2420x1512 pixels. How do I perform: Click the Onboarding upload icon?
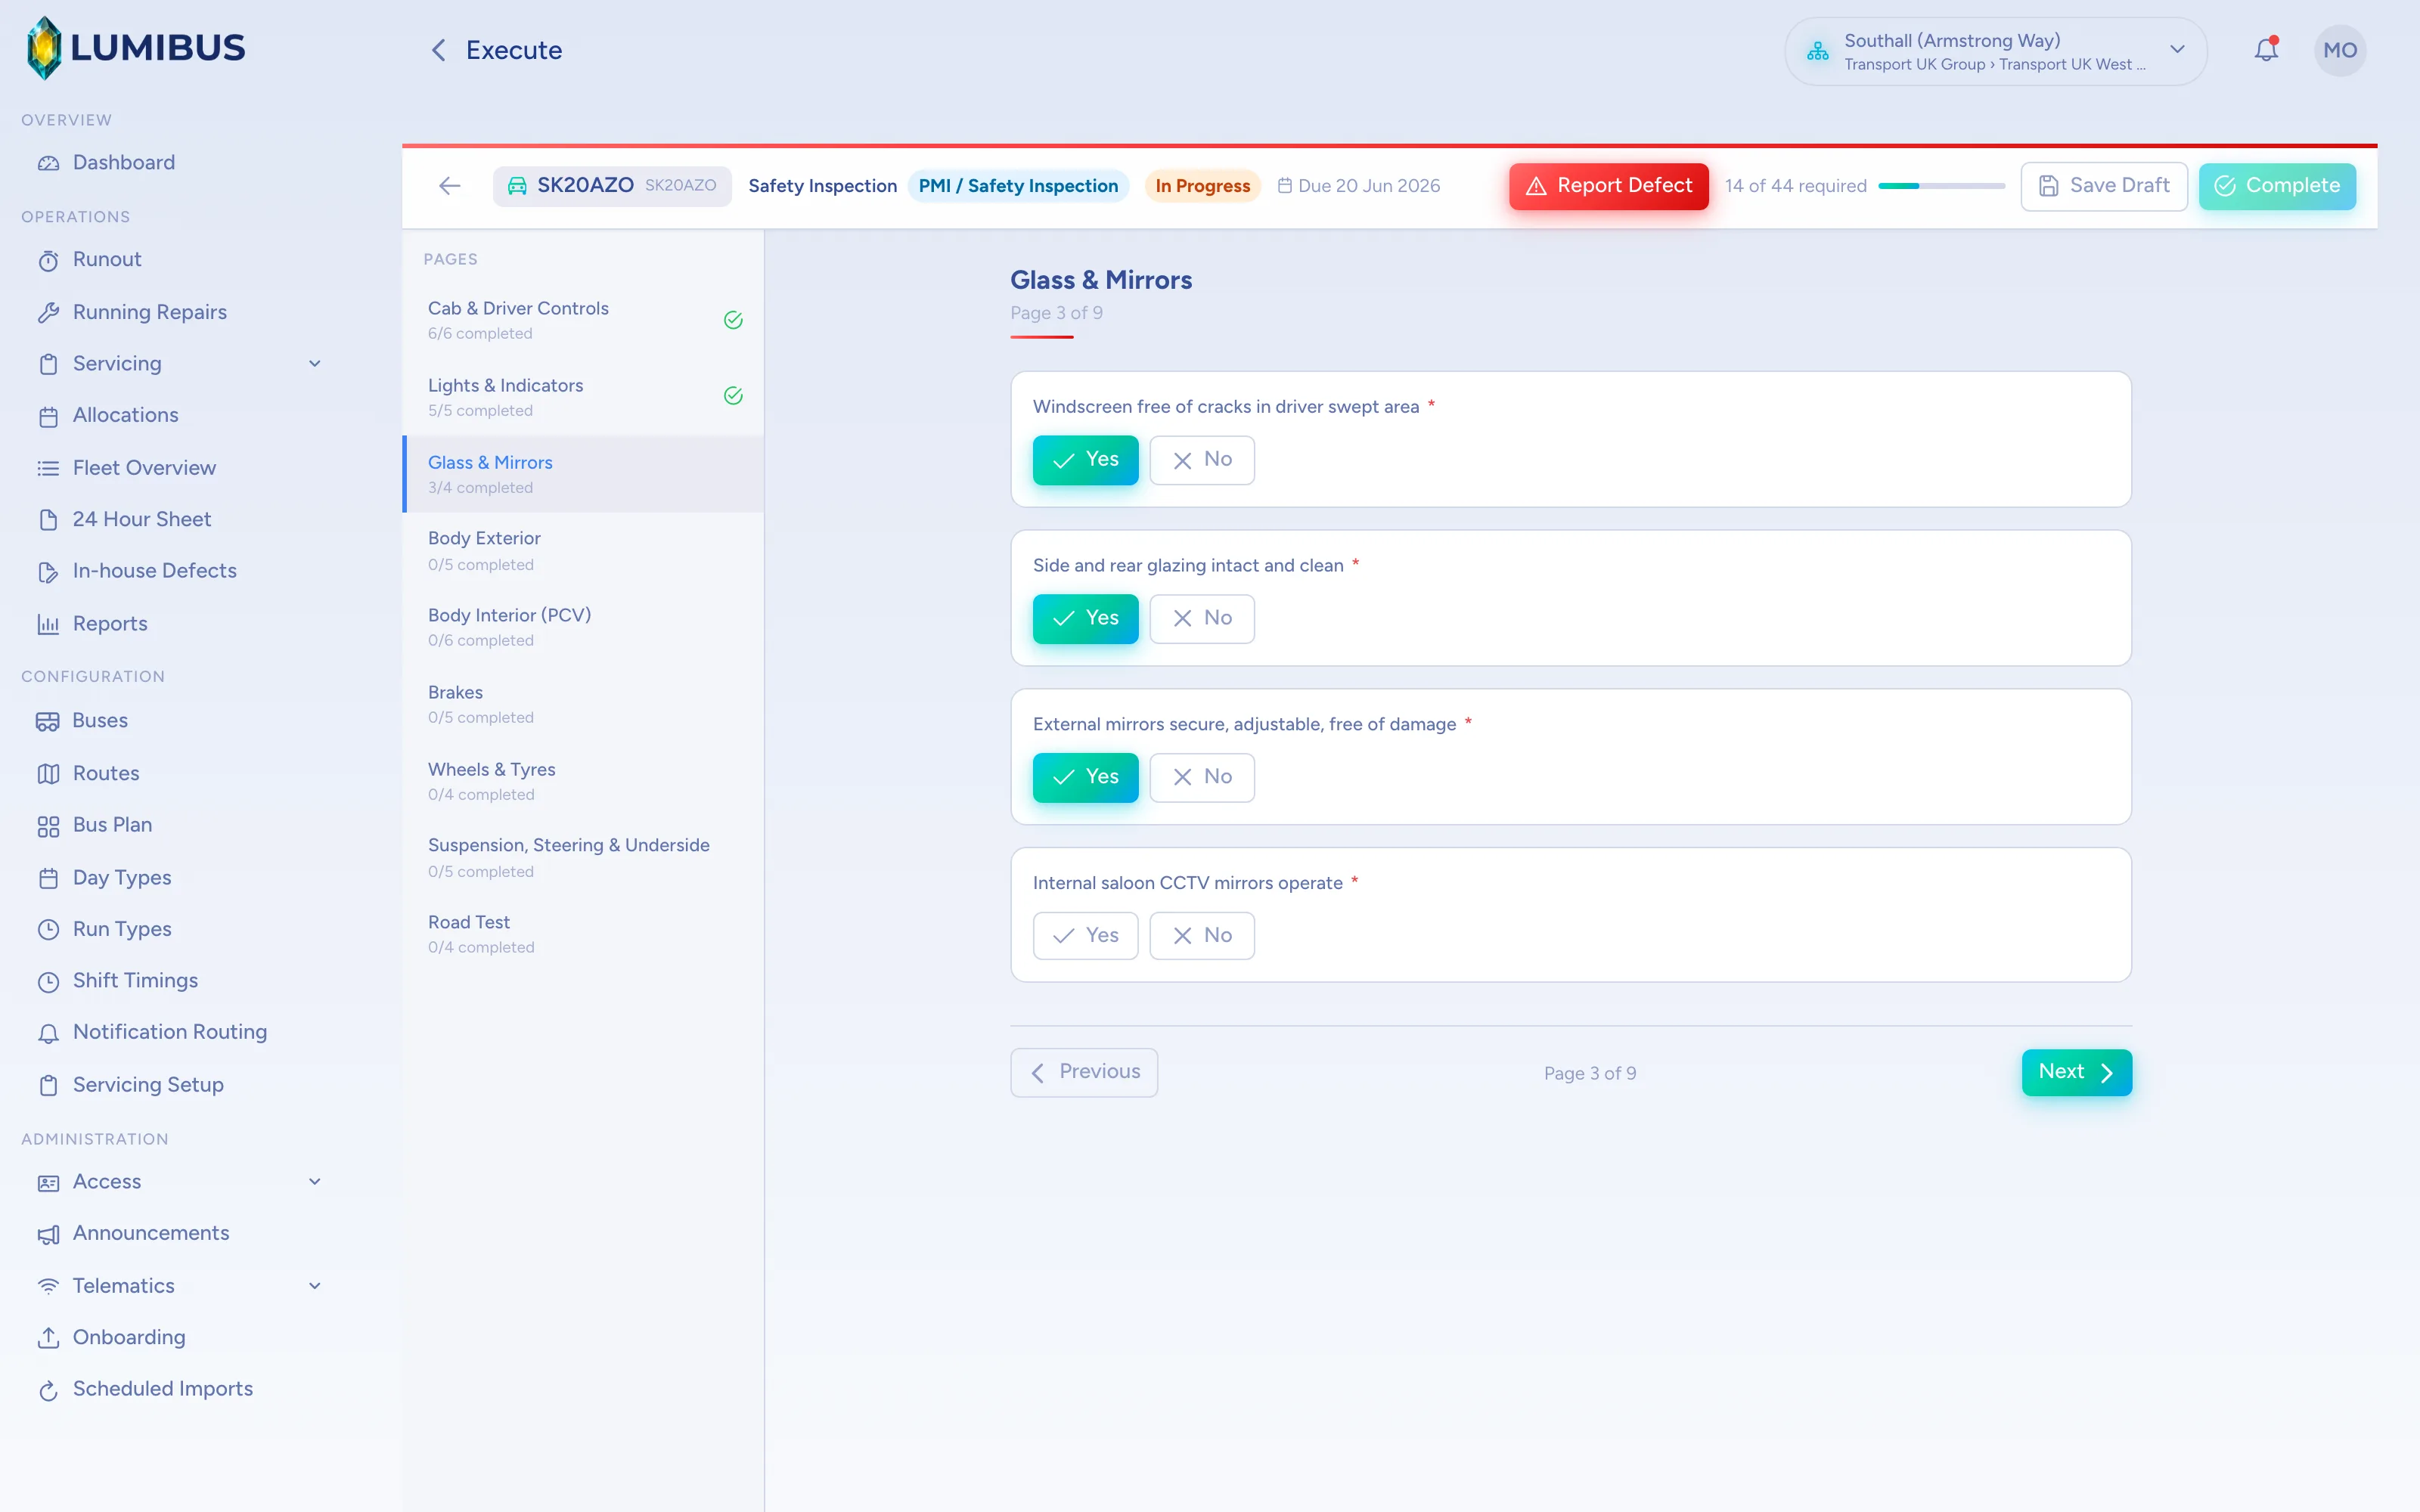point(48,1338)
